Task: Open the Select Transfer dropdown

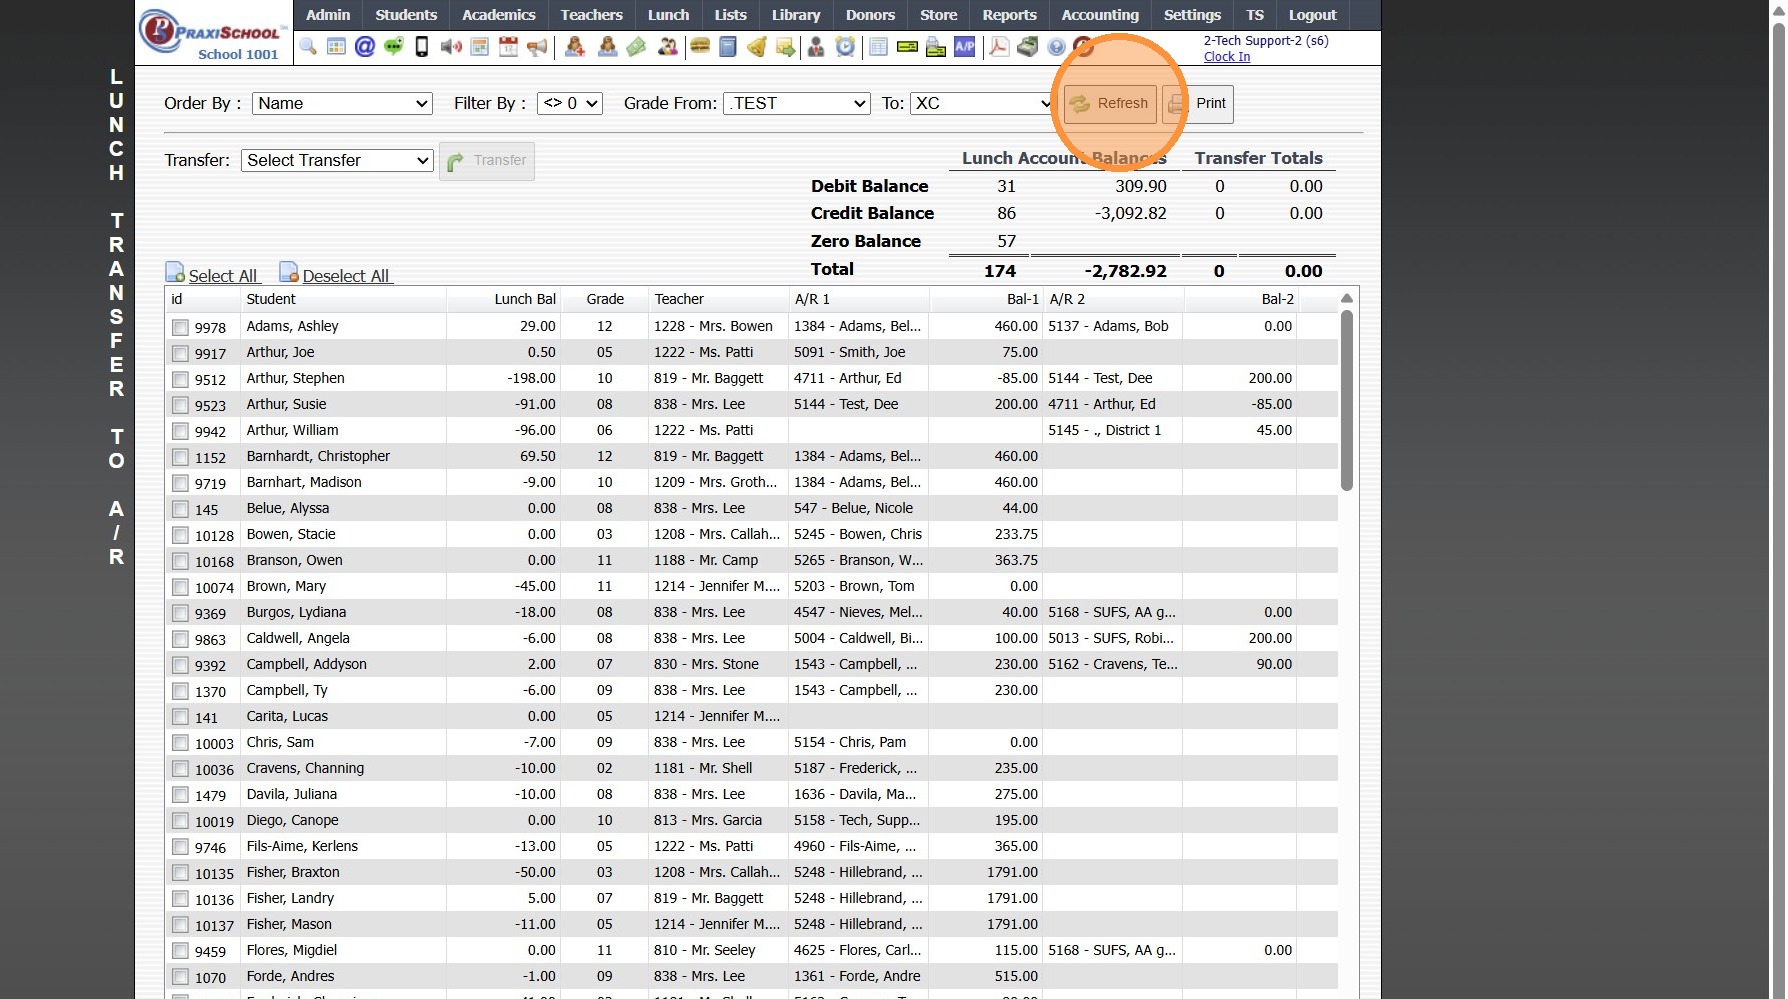Action: pos(337,160)
